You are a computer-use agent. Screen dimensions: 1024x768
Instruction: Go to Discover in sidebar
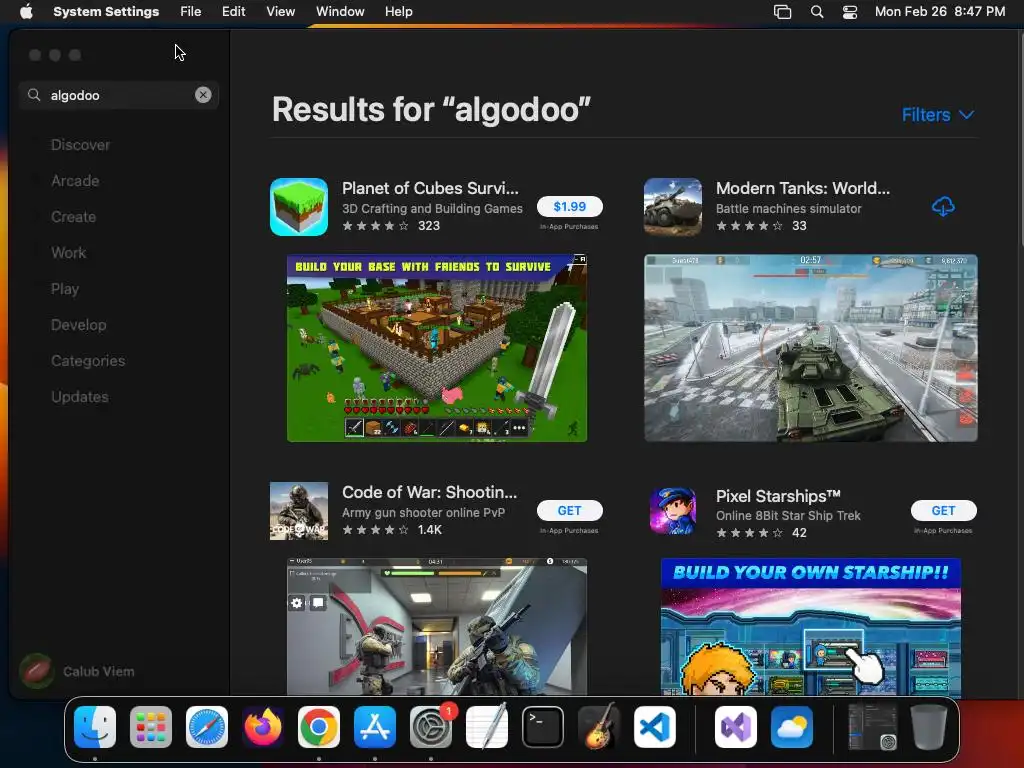click(x=80, y=145)
